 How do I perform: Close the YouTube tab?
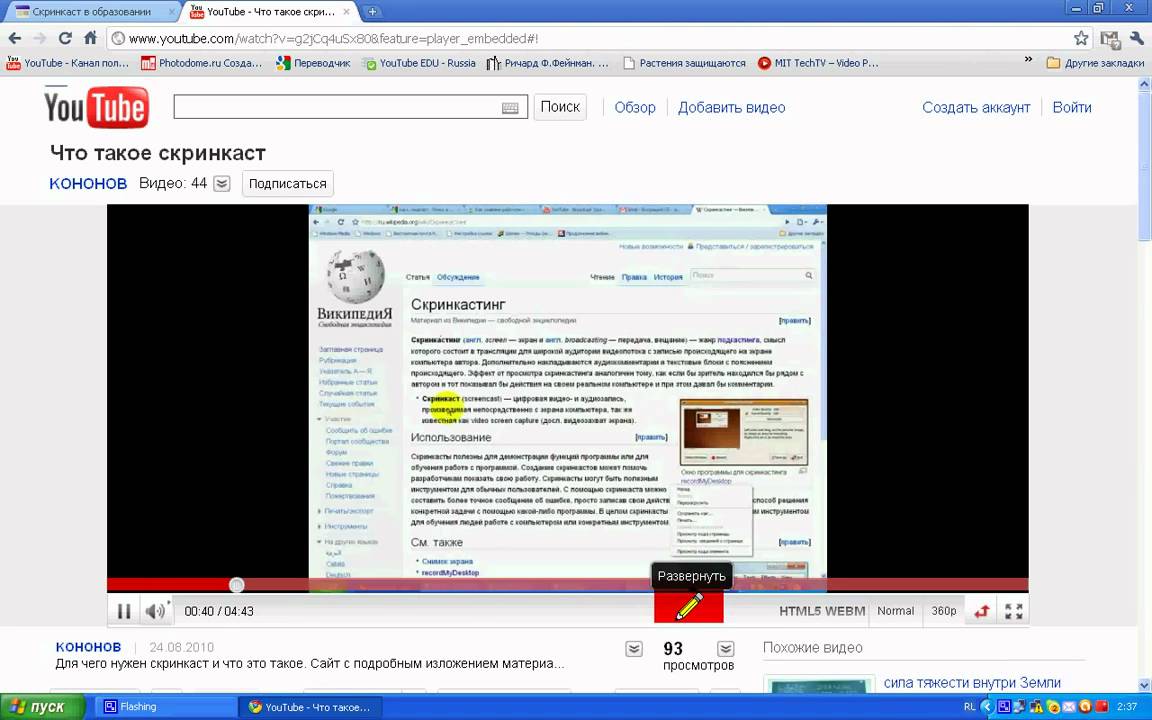tap(346, 12)
